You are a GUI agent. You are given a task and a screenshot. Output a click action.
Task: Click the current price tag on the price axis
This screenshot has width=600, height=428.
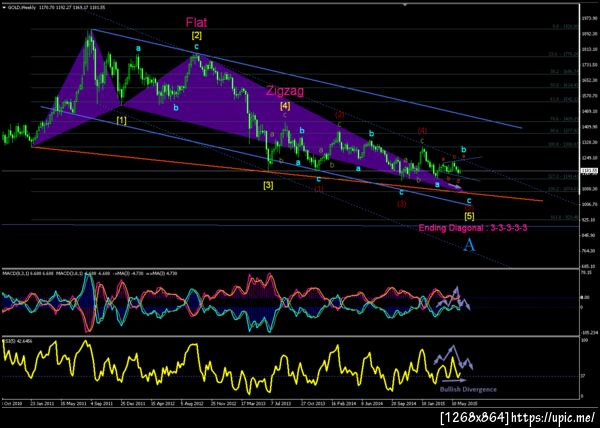587,171
